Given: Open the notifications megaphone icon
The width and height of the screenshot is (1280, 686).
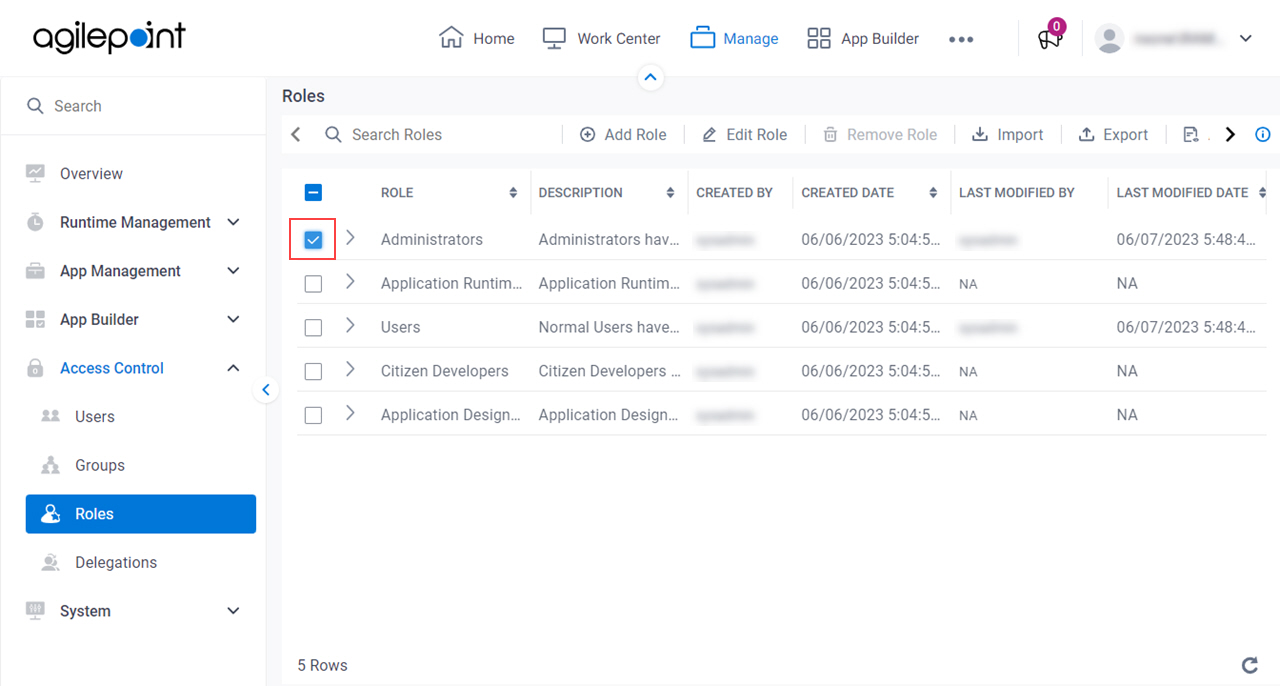Looking at the screenshot, I should 1049,39.
